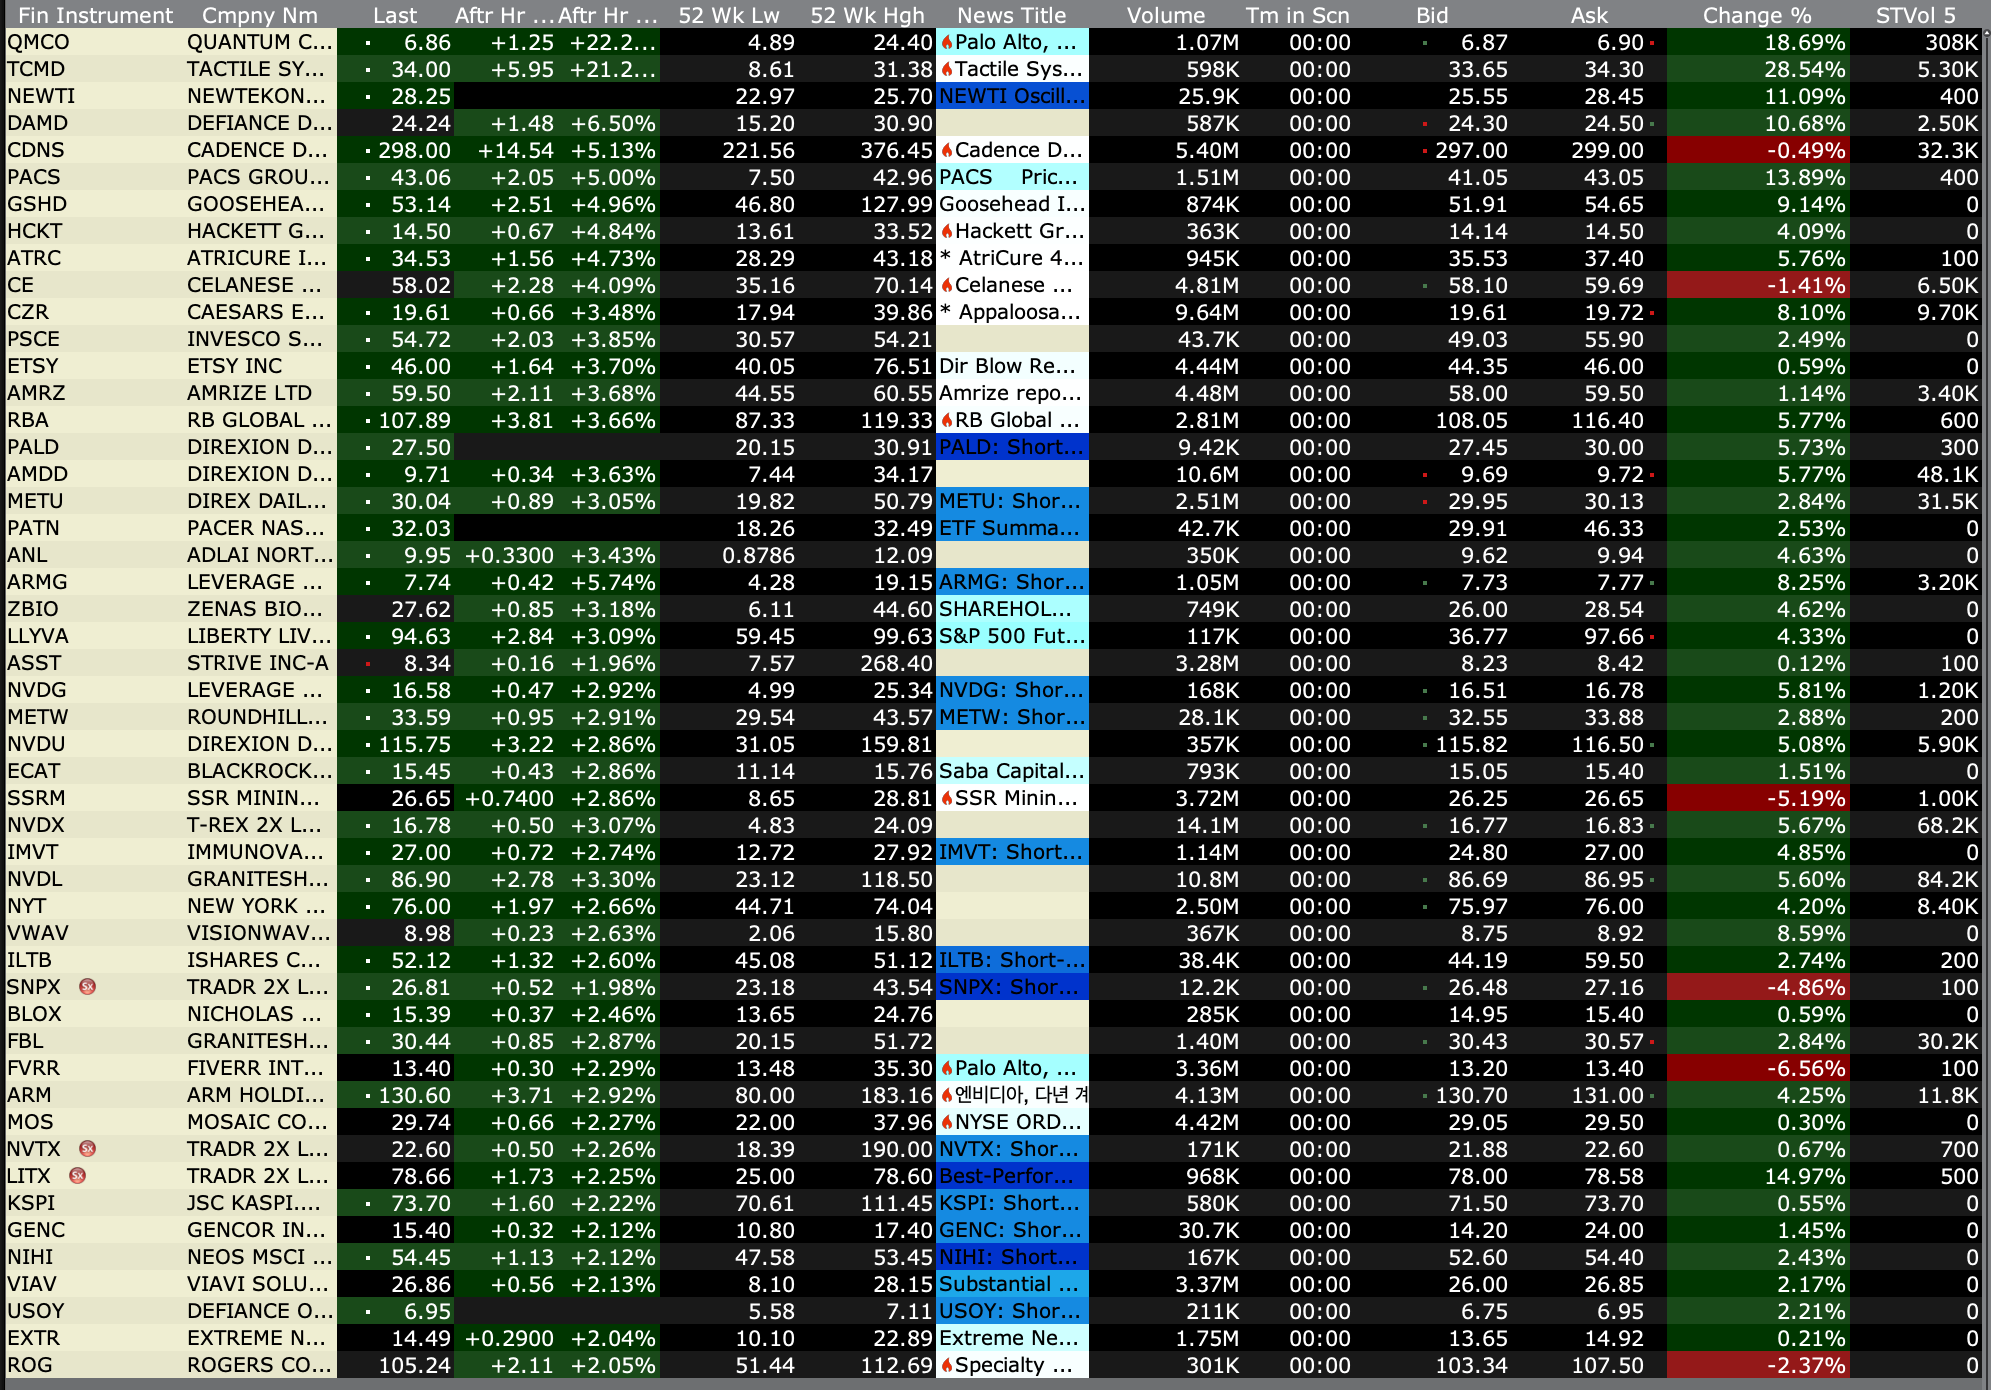Click the NVDL last price 86.90
This screenshot has width=1991, height=1390.
pos(419,880)
